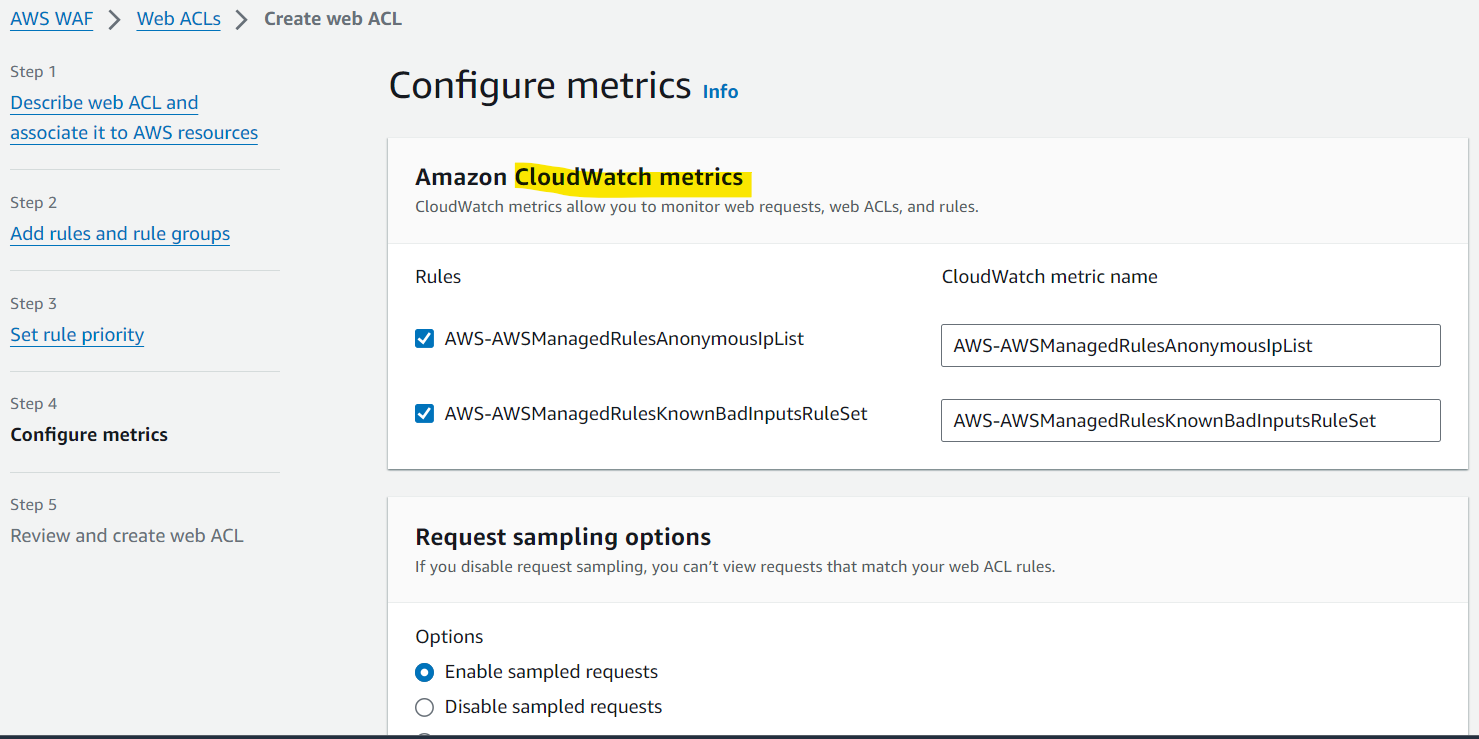Click the chevron after Web ACLs breadcrumb
This screenshot has height=739, width=1479.
[241, 20]
